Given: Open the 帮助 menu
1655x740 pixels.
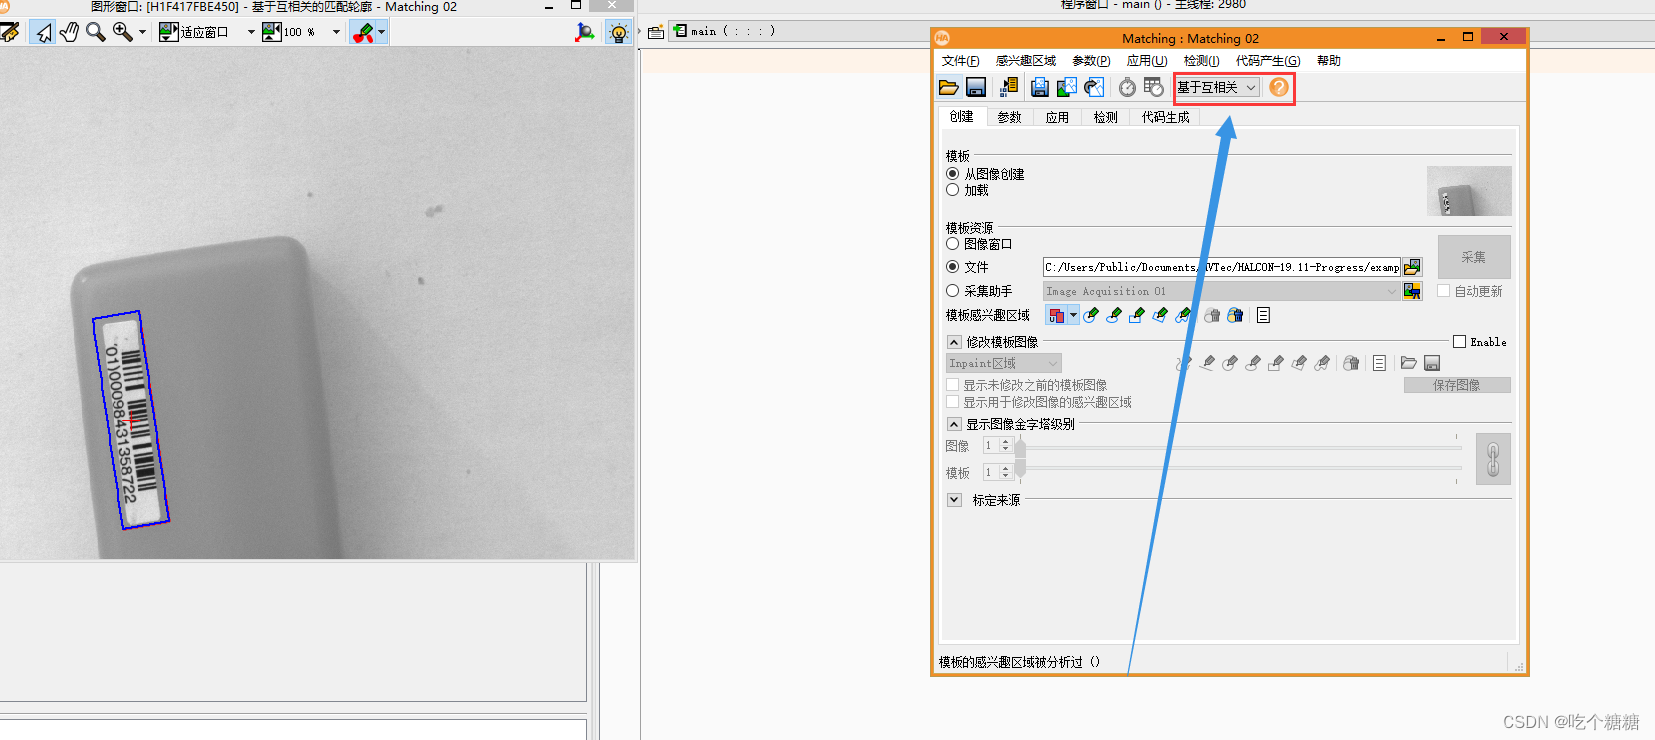Looking at the screenshot, I should (x=1329, y=61).
